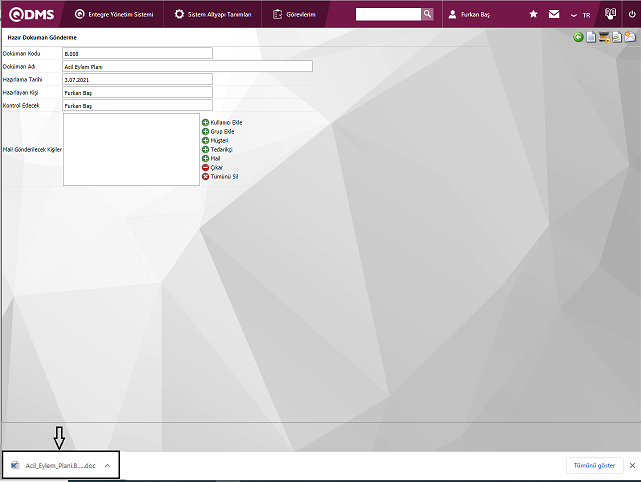Click the top bar search field
The image size is (641, 482).
(388, 14)
